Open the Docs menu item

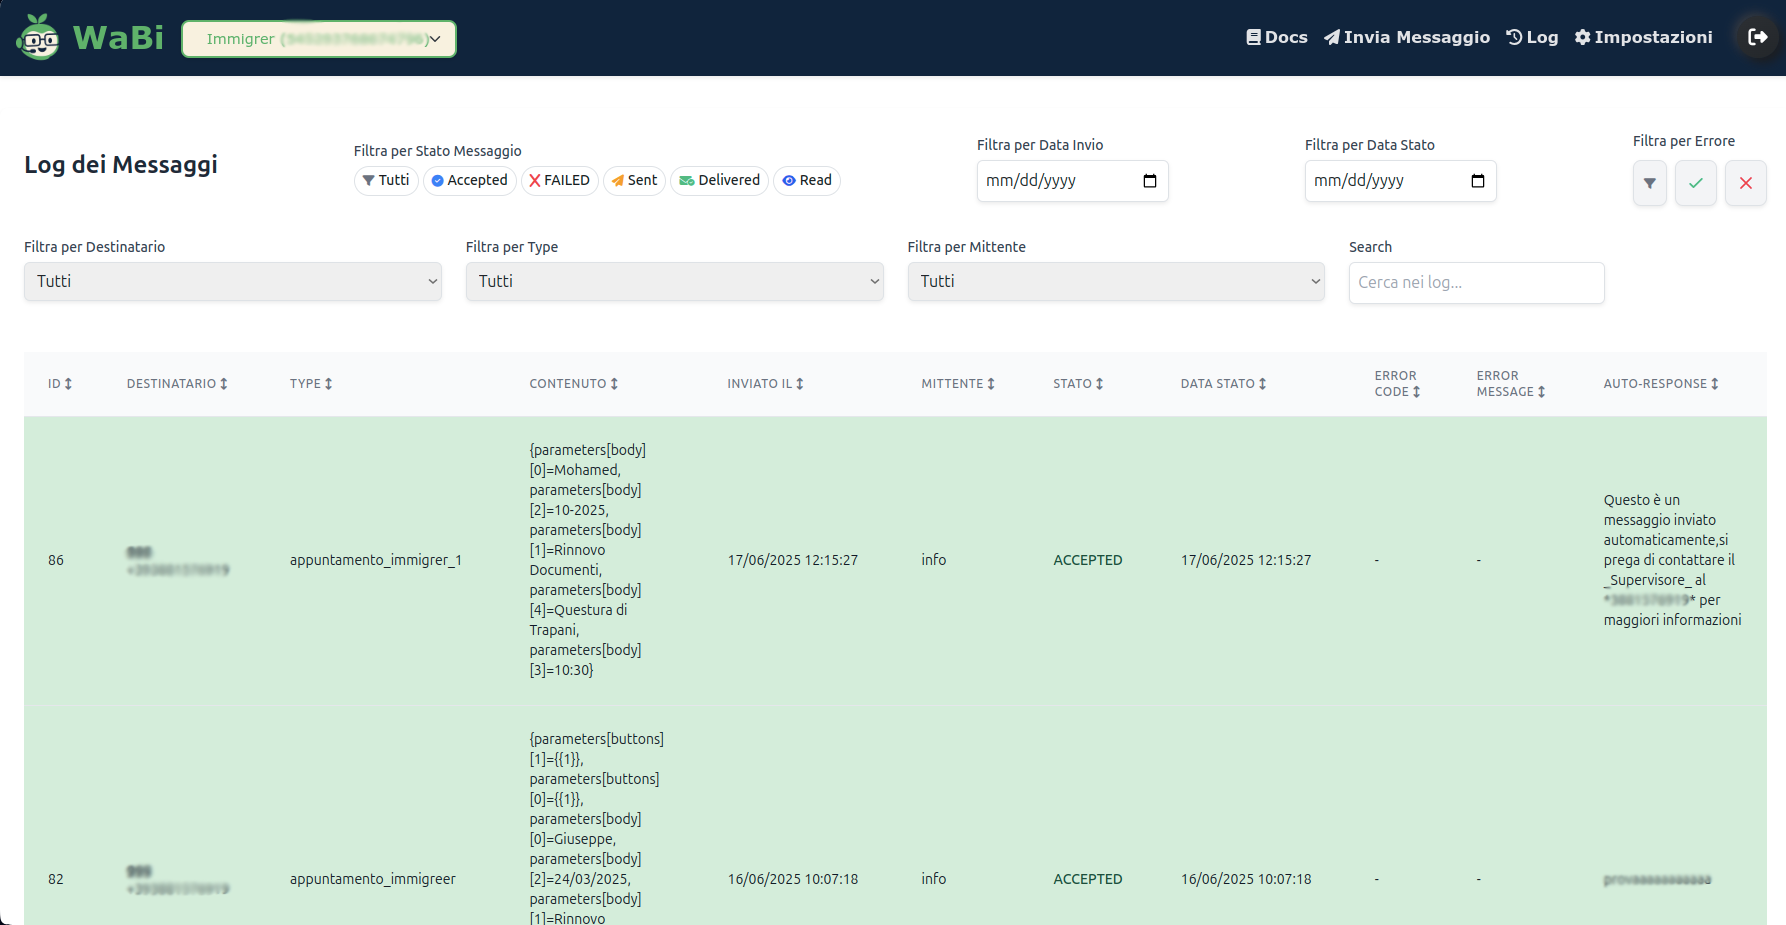click(1276, 38)
